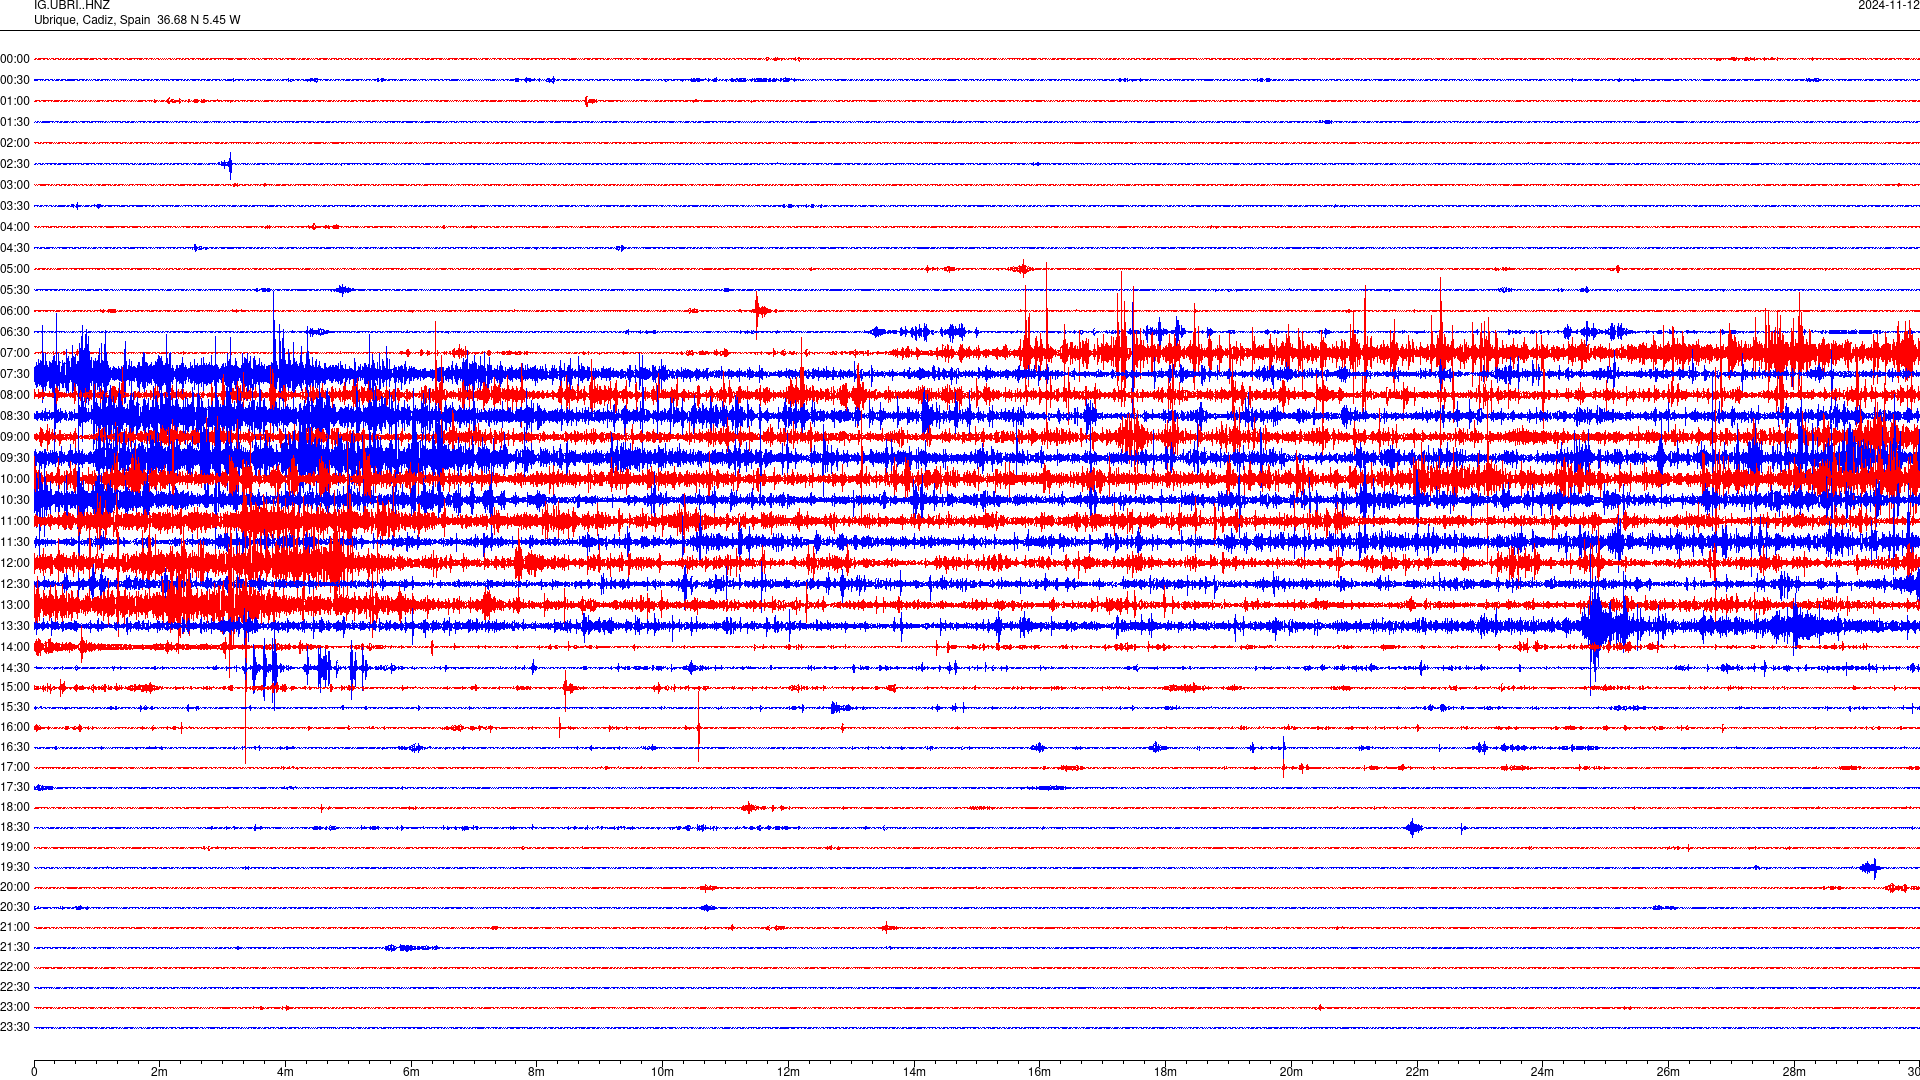The image size is (1920, 1080).
Task: Select the 17:30 trace time label
Action: click(15, 787)
